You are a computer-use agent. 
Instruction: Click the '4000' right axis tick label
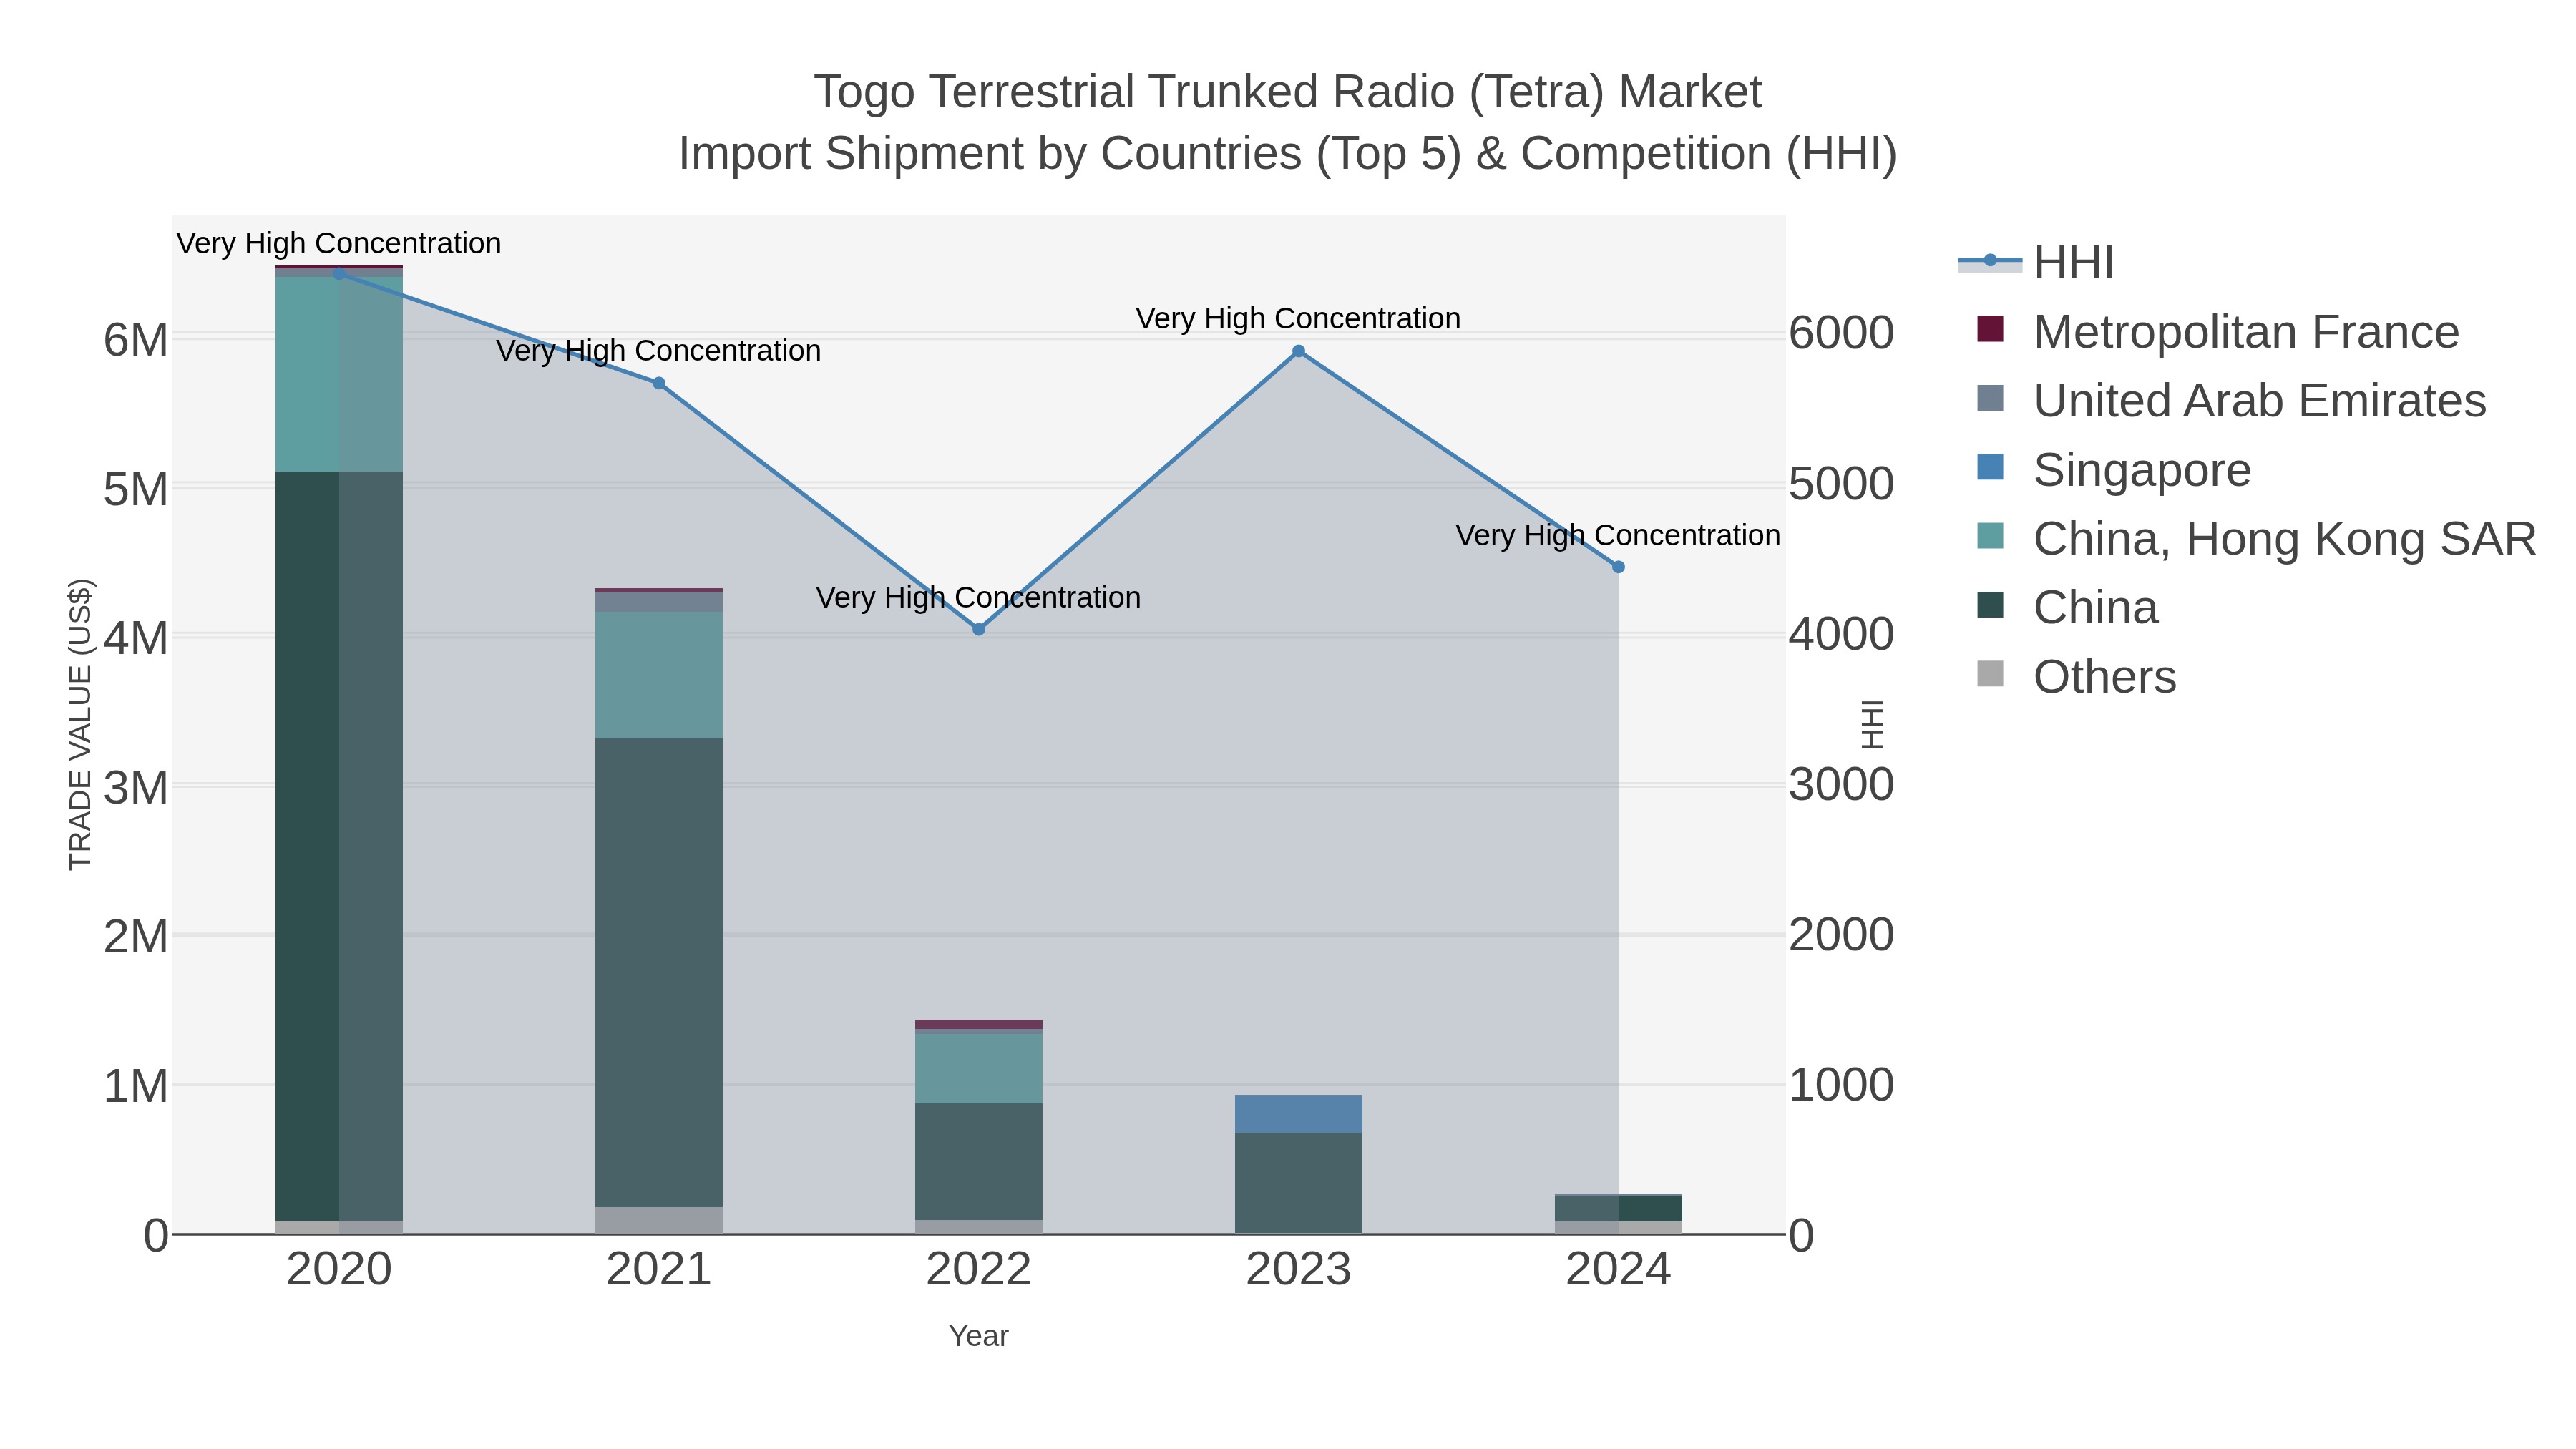point(1842,635)
